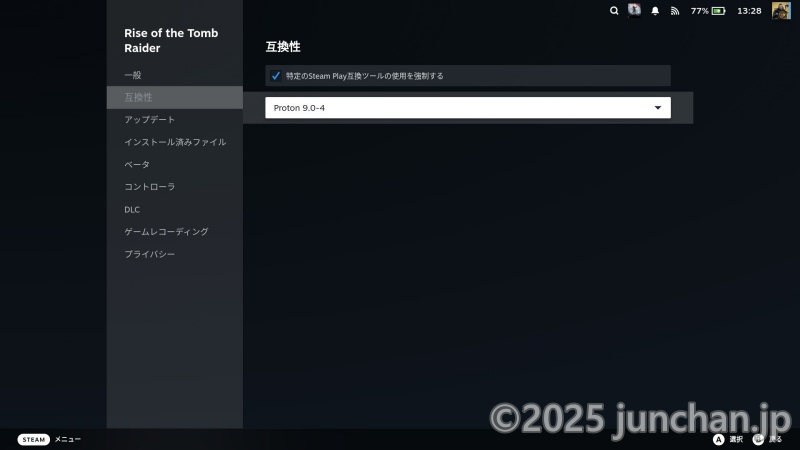Click the network signal status icon

pyautogui.click(x=675, y=11)
